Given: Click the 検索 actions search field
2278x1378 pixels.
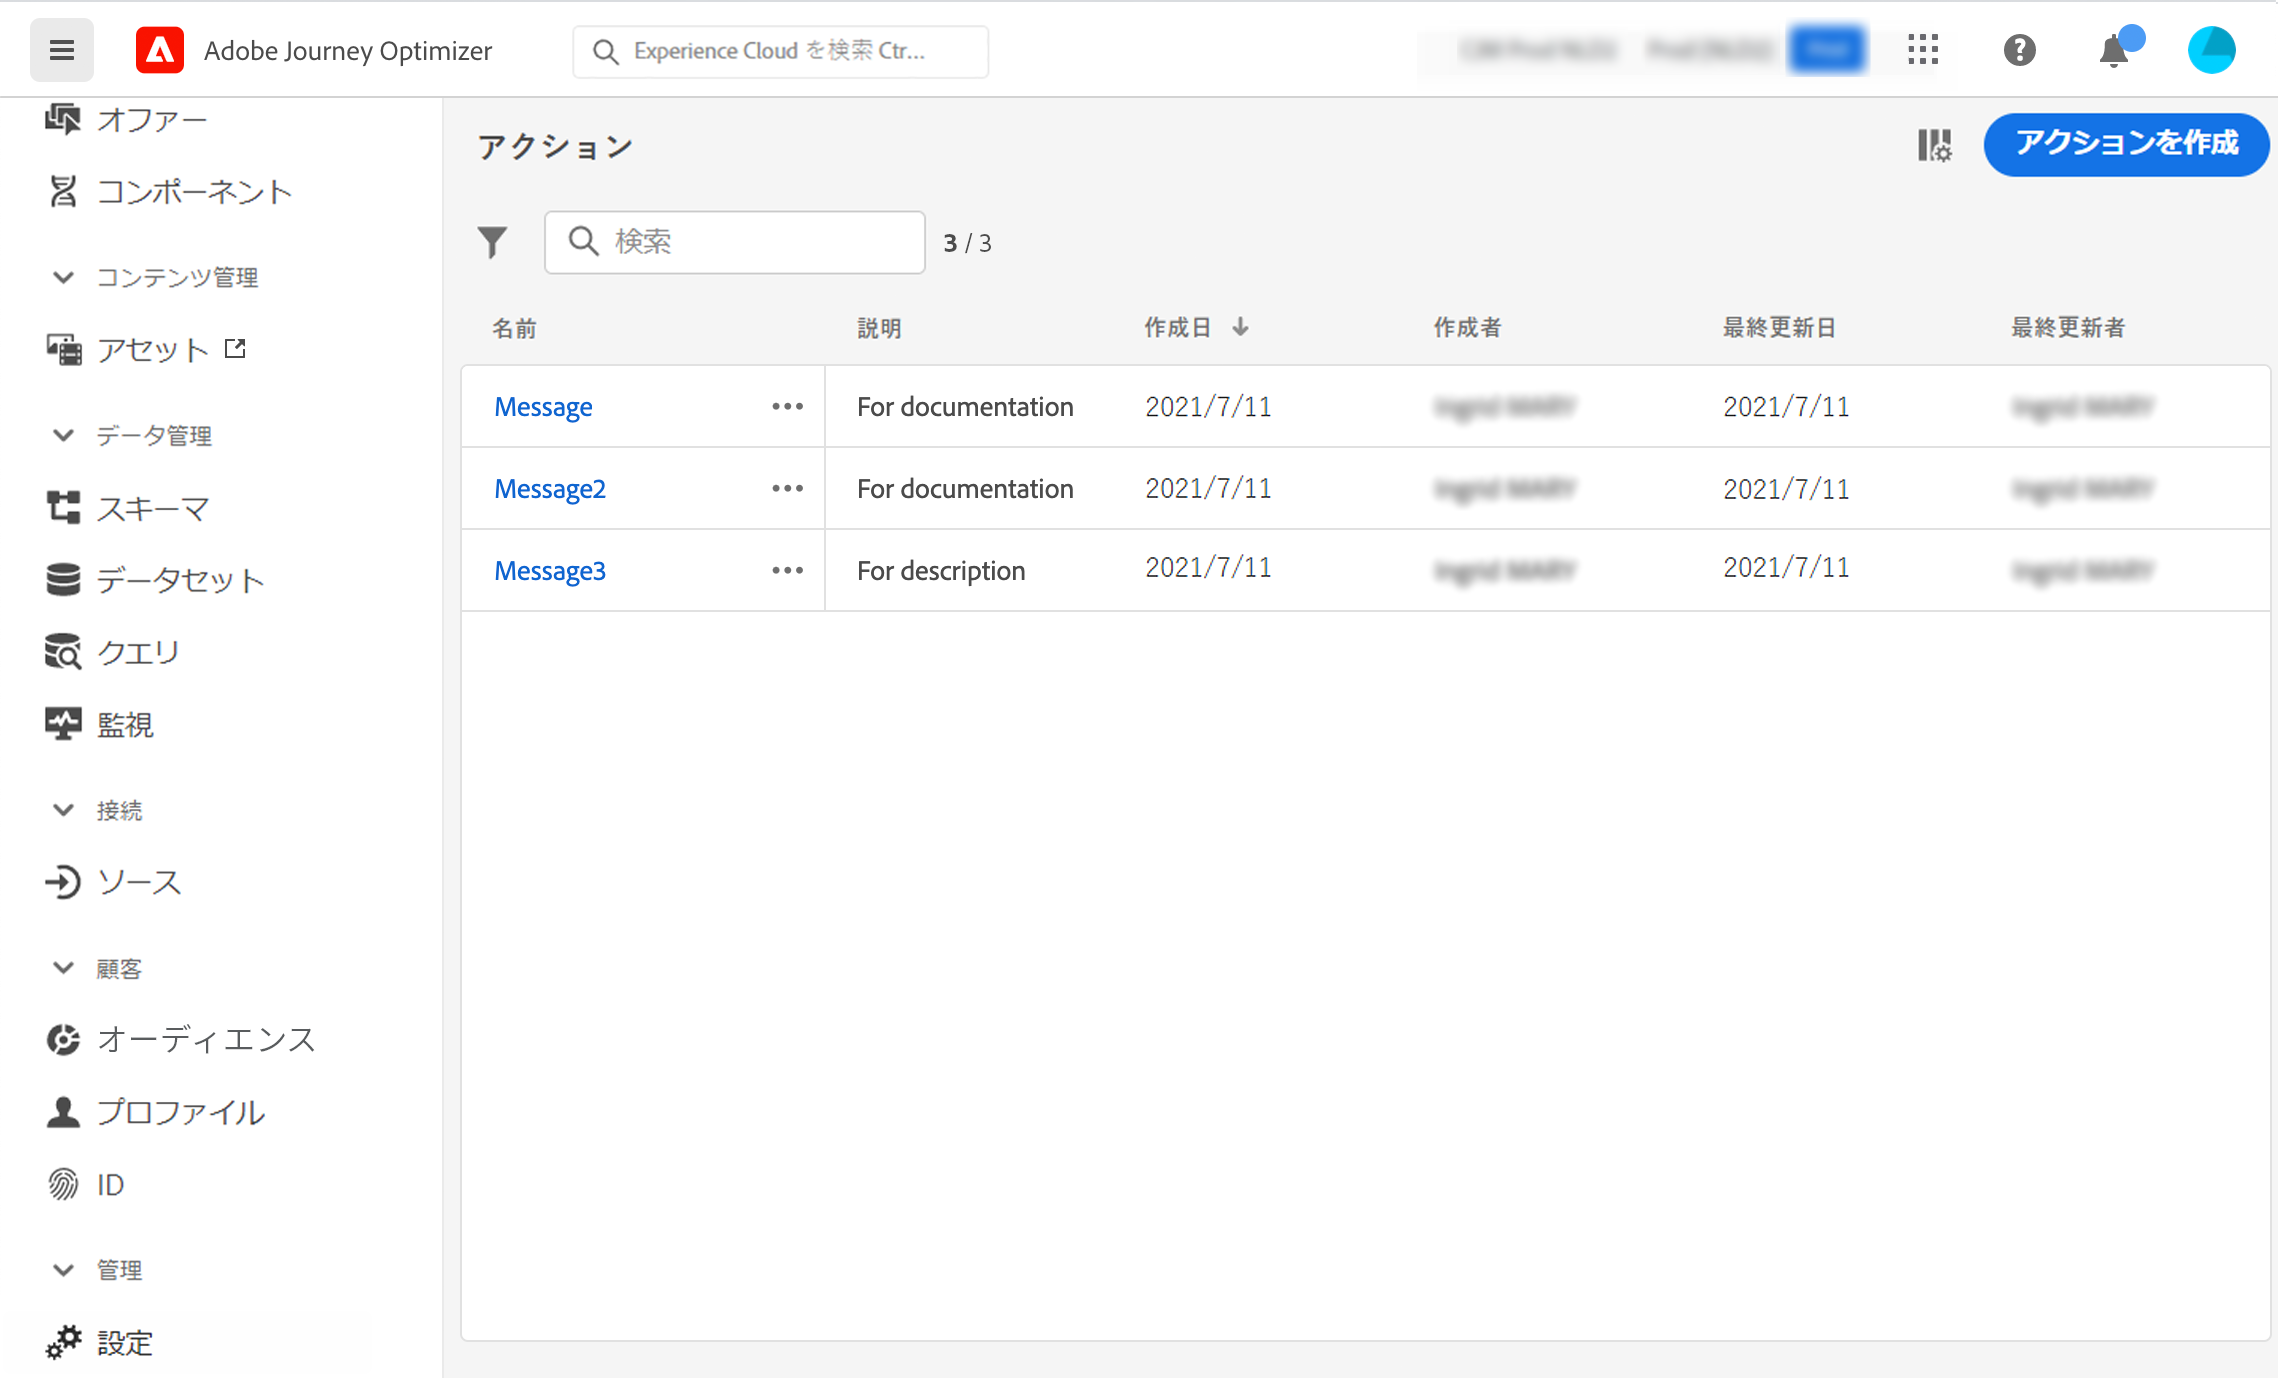Looking at the screenshot, I should (750, 242).
